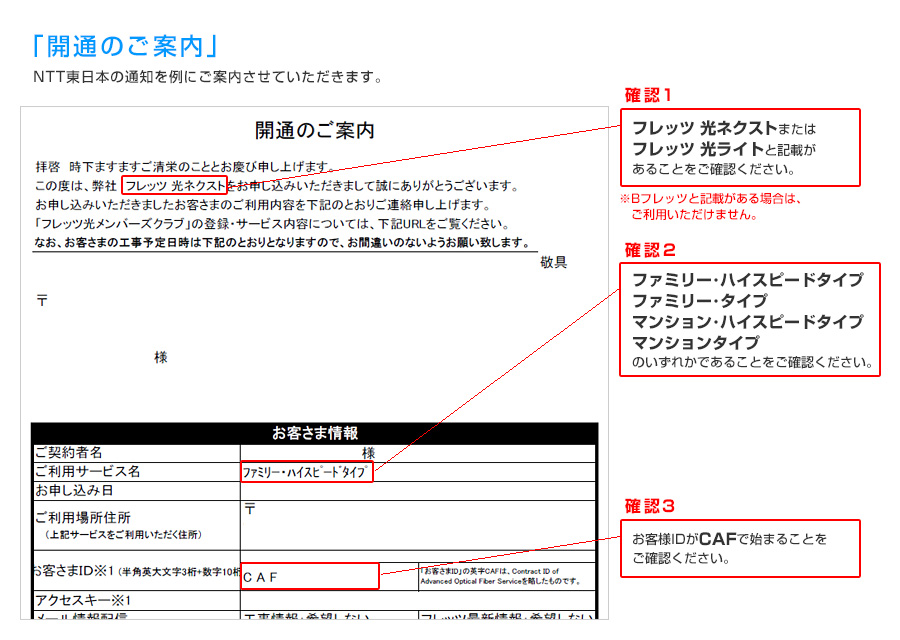Image resolution: width=900 pixels, height=640 pixels.
Task: Click the ご契約者名 row label
Action: click(69, 452)
